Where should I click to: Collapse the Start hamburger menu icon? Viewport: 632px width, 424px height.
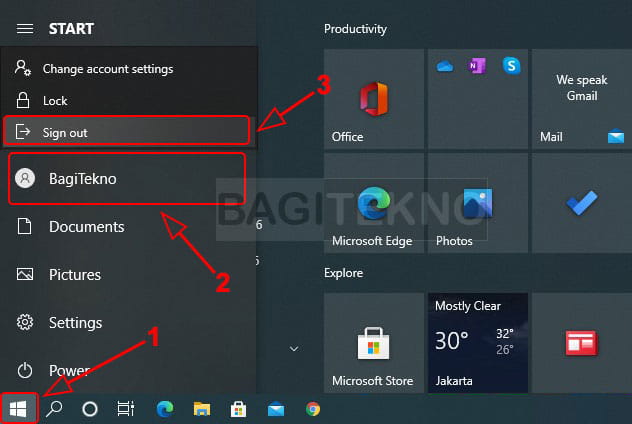point(25,29)
